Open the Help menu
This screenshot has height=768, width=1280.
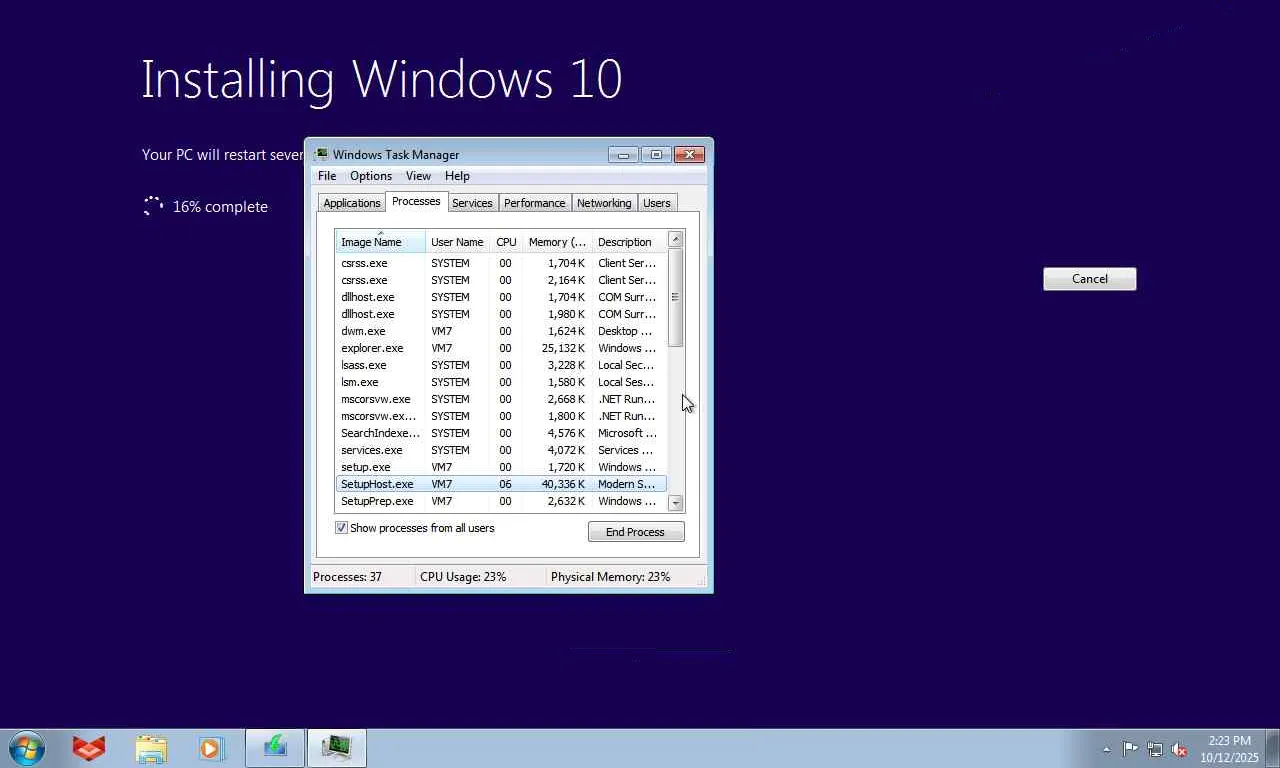point(457,176)
